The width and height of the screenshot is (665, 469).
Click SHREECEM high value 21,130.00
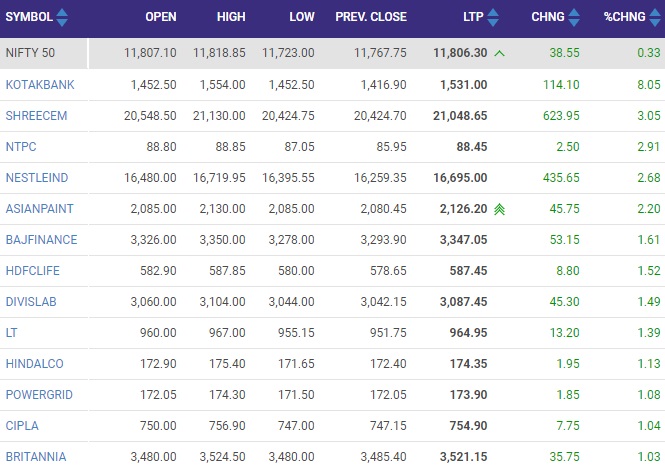pos(219,116)
